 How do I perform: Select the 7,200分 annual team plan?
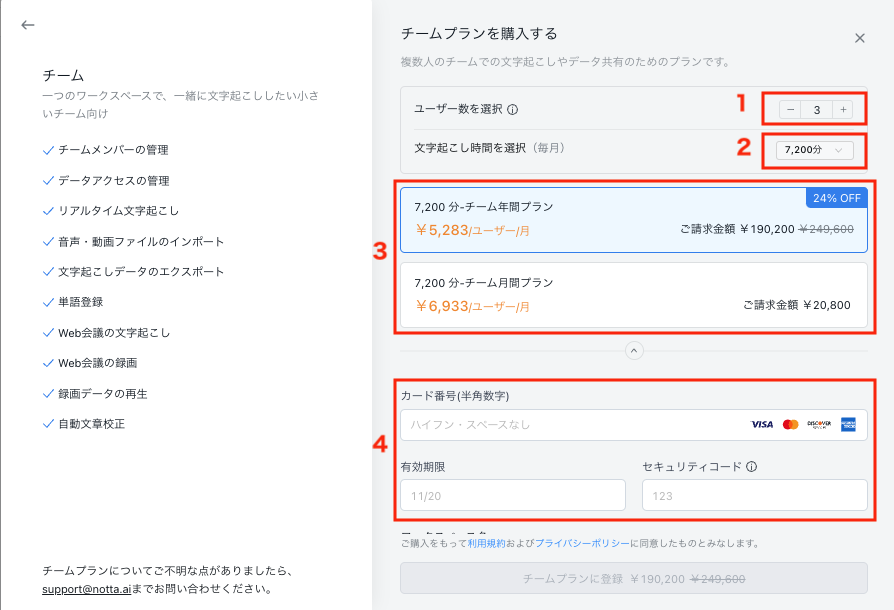pyautogui.click(x=634, y=220)
